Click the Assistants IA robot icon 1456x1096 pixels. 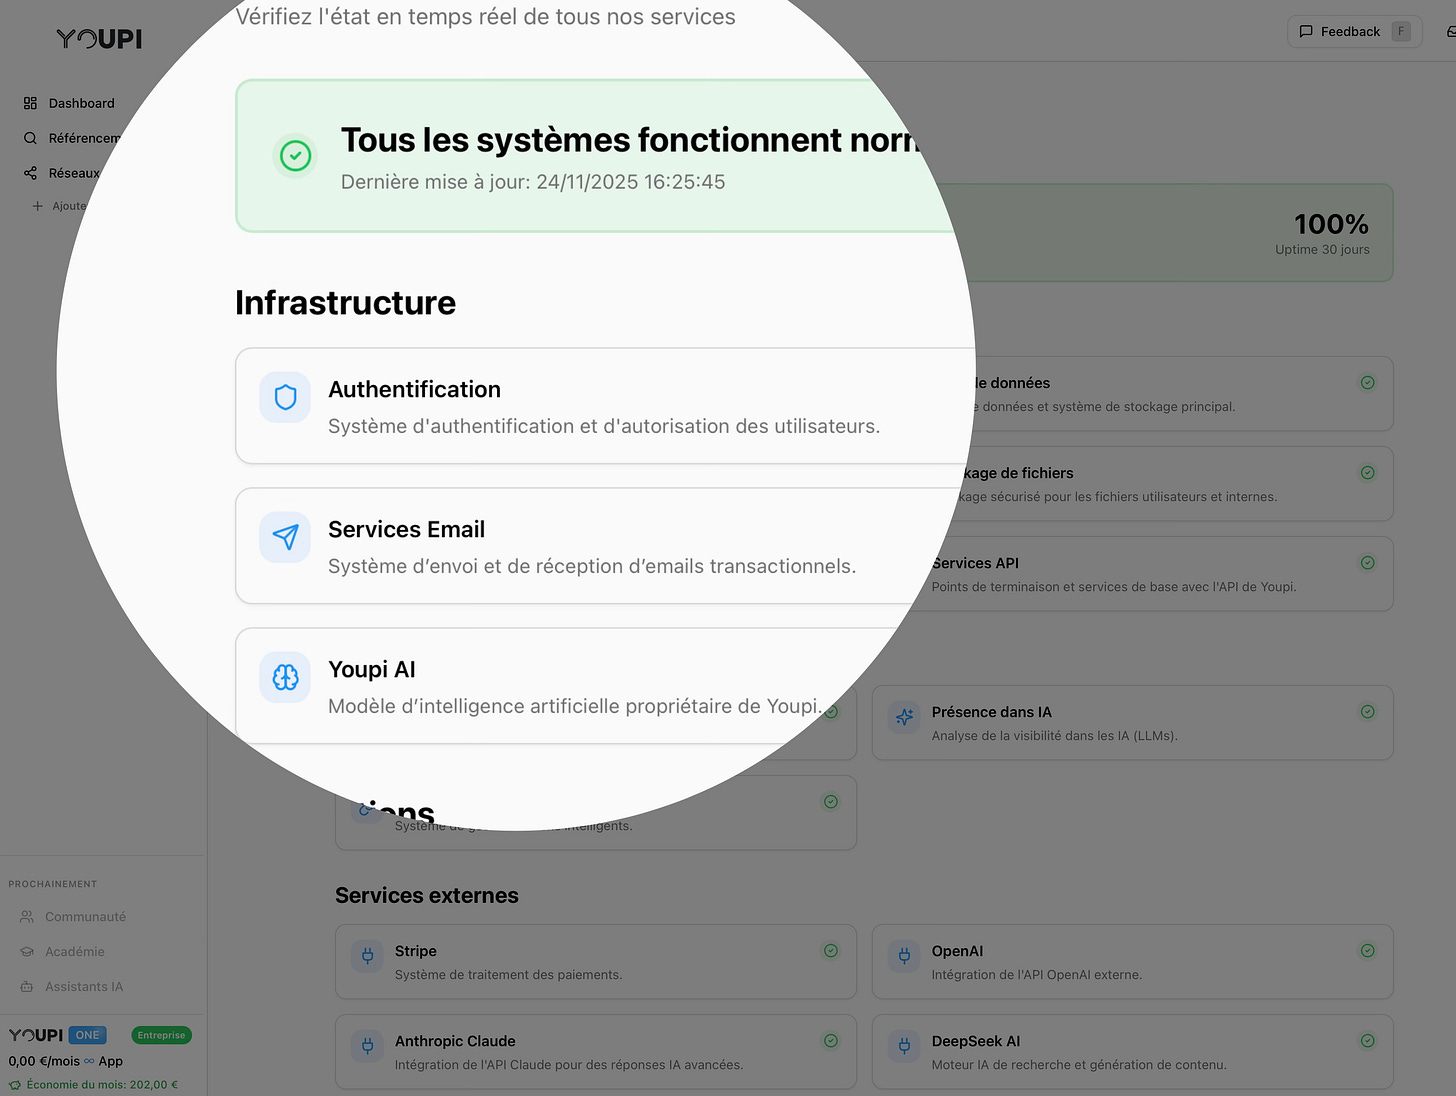27,987
